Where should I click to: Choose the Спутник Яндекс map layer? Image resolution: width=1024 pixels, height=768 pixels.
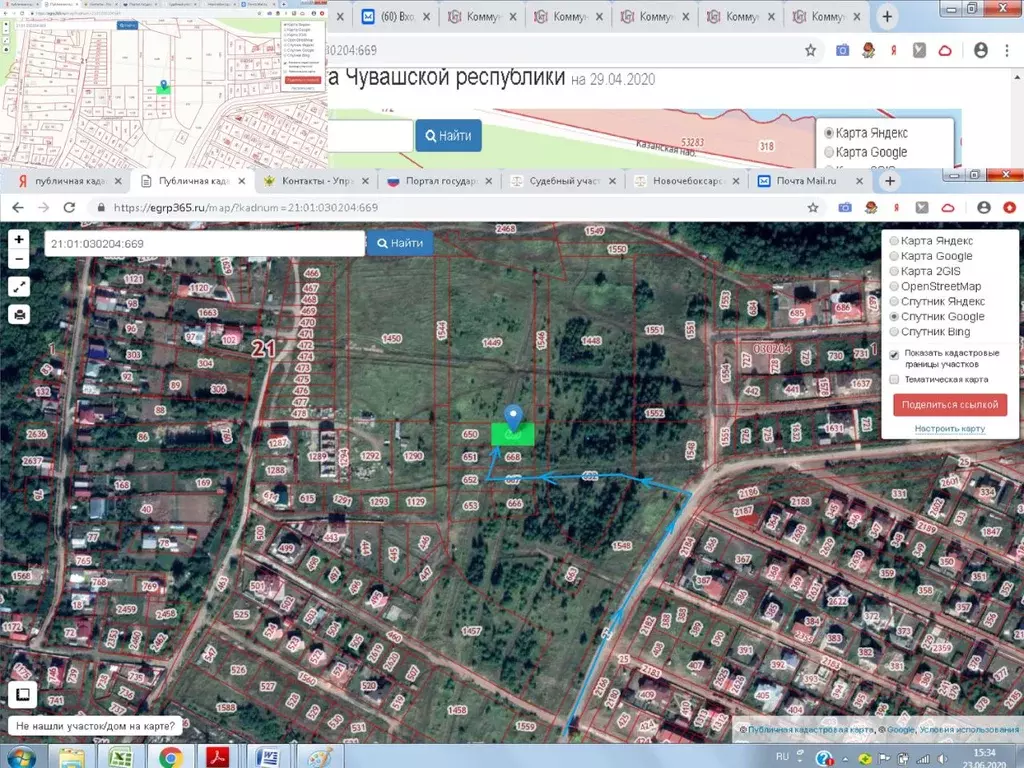point(894,301)
